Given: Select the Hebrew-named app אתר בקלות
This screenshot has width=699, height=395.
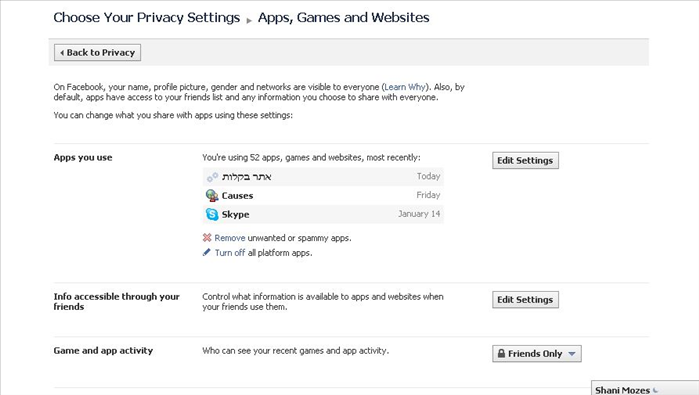Looking at the screenshot, I should pyautogui.click(x=247, y=177).
